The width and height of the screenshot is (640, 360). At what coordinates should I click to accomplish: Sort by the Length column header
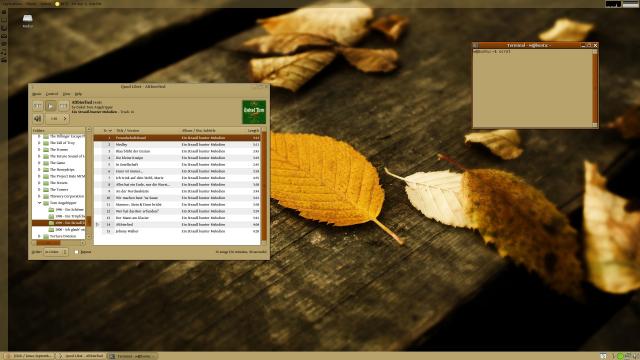[253, 131]
